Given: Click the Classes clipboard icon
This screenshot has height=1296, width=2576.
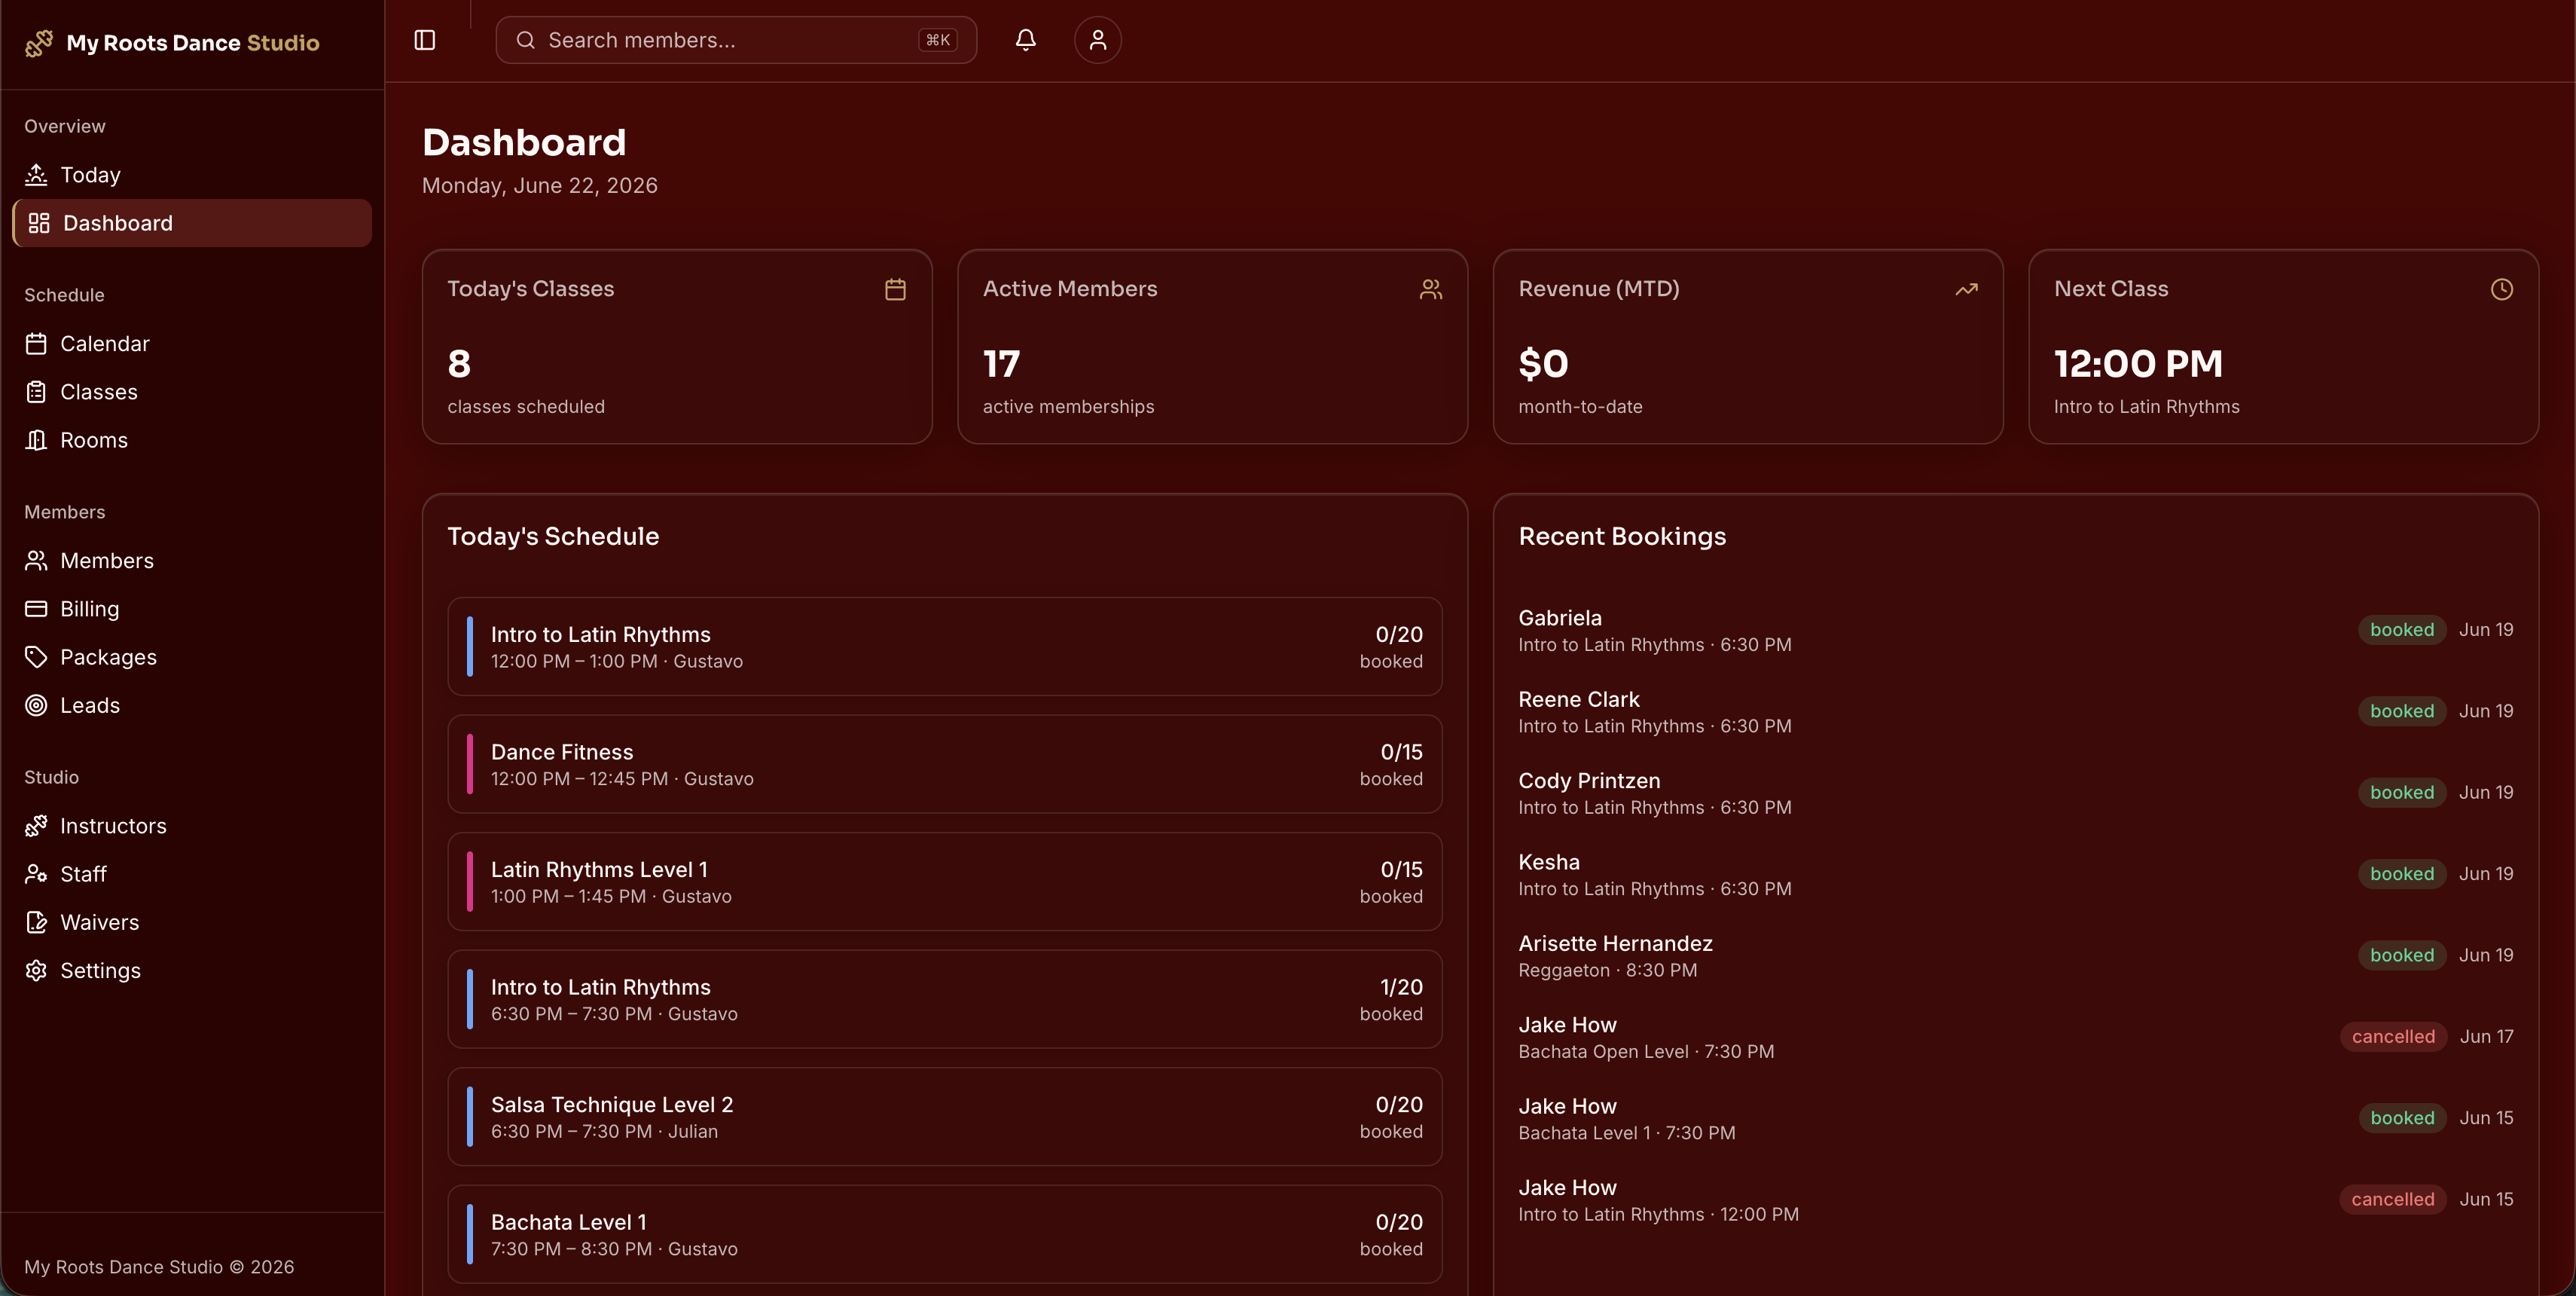Looking at the screenshot, I should point(36,392).
